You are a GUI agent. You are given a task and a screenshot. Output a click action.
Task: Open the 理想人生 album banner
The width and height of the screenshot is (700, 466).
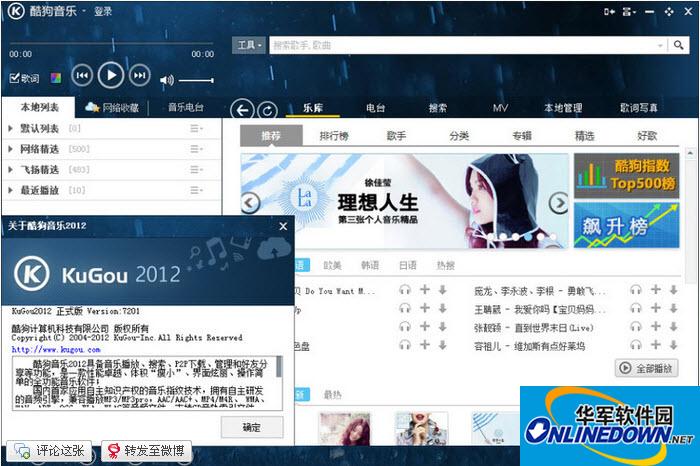pyautogui.click(x=404, y=201)
